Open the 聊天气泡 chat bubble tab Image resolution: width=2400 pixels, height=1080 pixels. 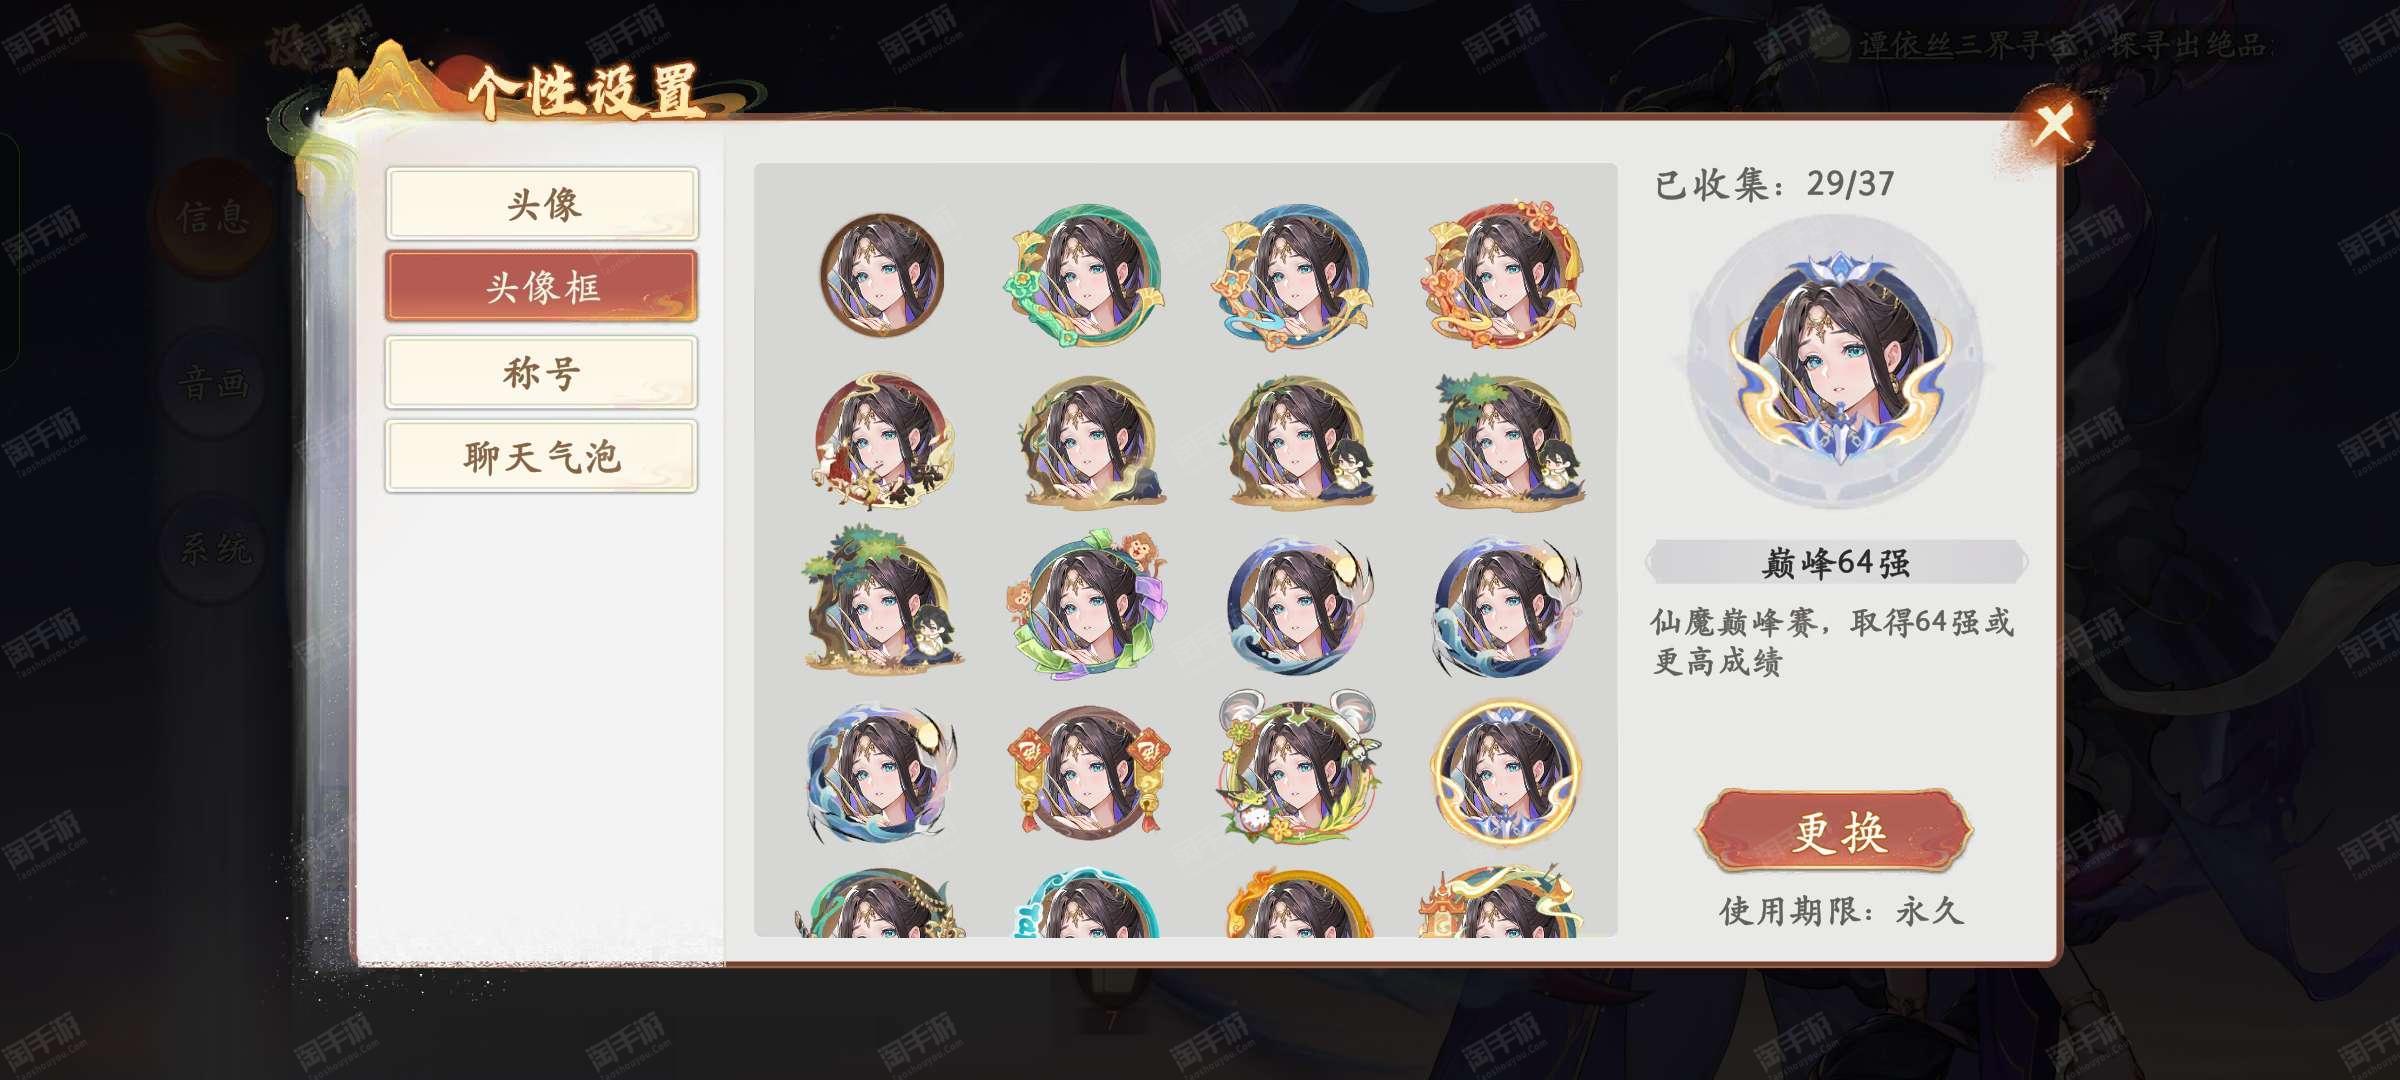pyautogui.click(x=542, y=457)
